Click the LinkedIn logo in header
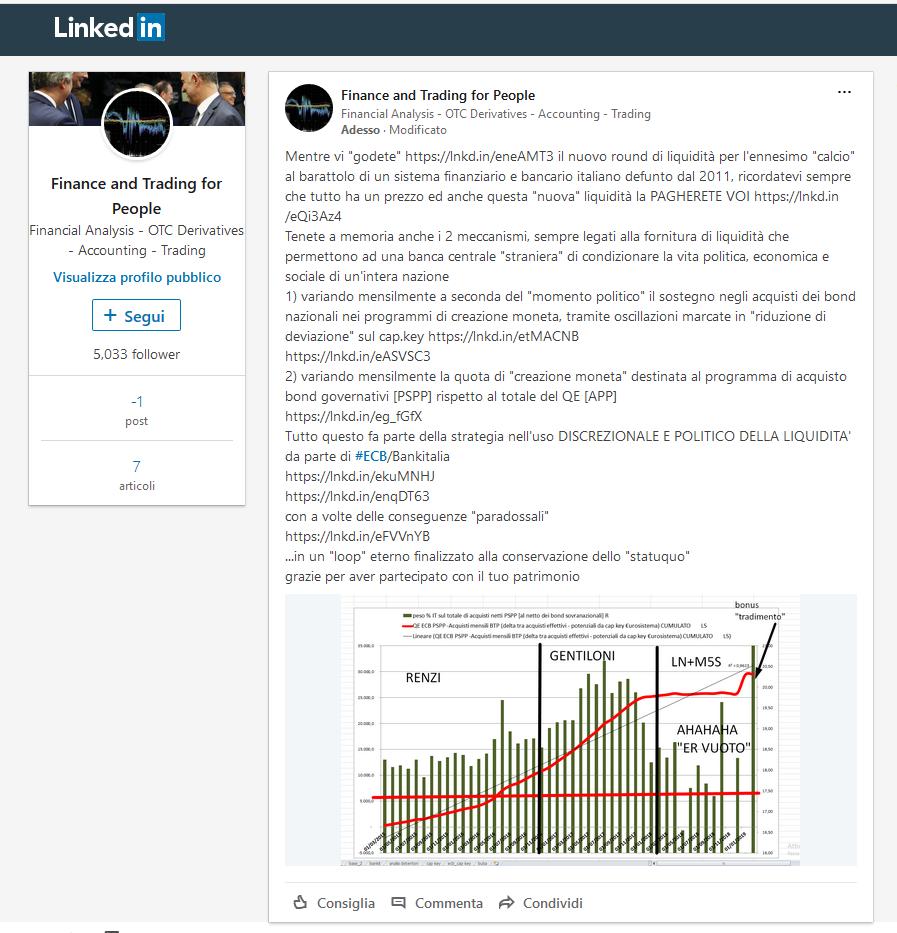 tap(109, 28)
